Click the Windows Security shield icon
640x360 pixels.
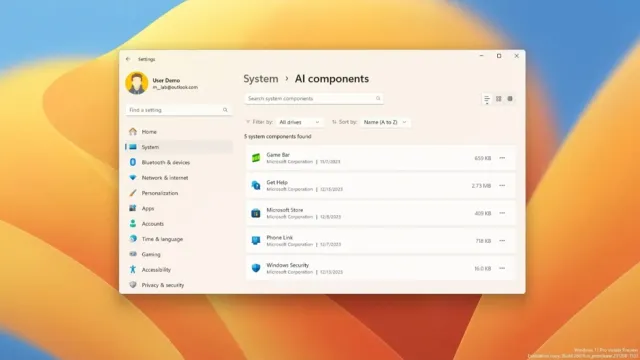[256, 268]
